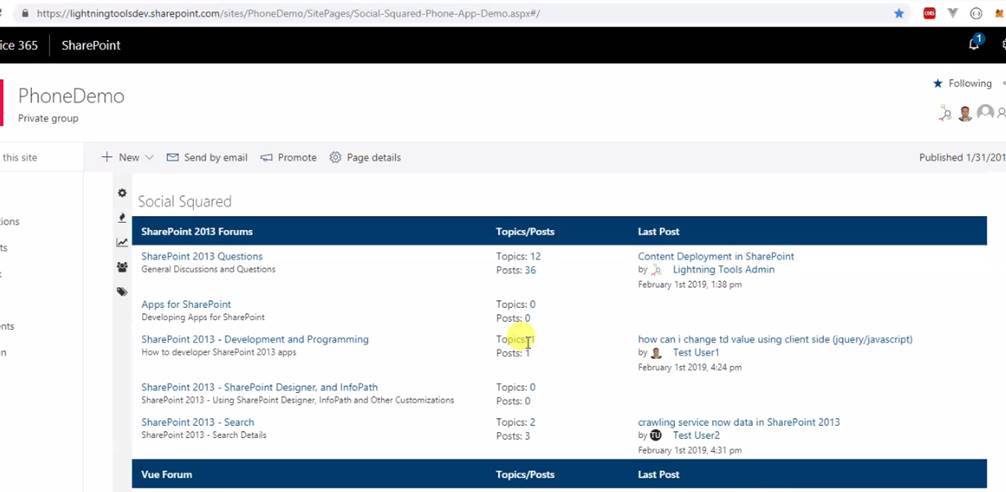
Task: Open the analytics line chart icon
Action: pyautogui.click(x=122, y=242)
